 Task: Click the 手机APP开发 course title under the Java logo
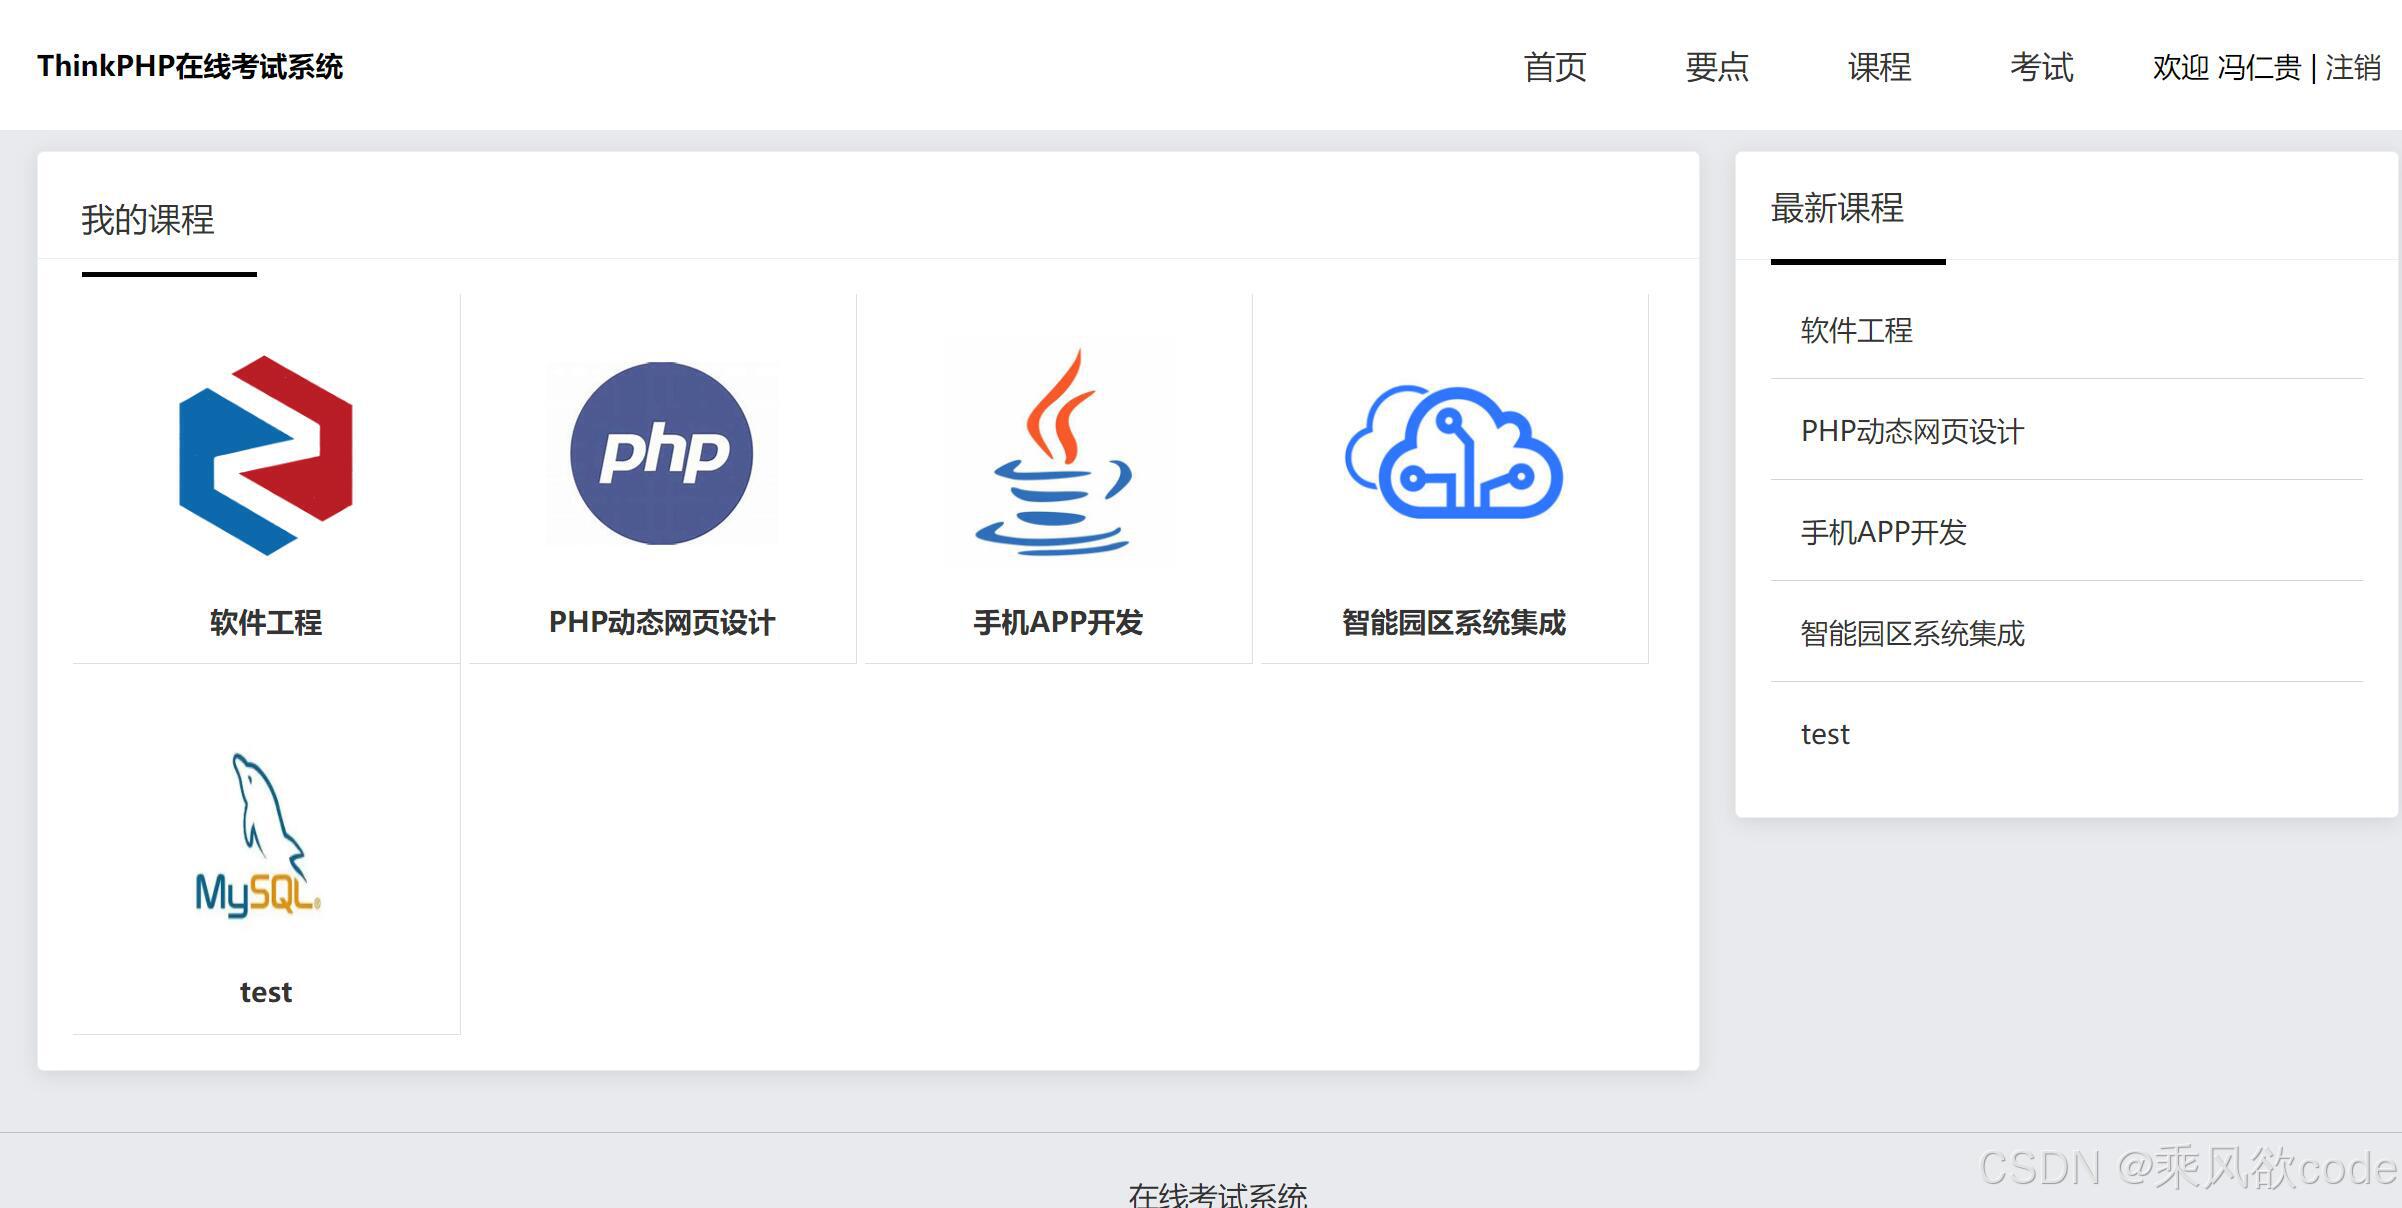tap(1057, 622)
